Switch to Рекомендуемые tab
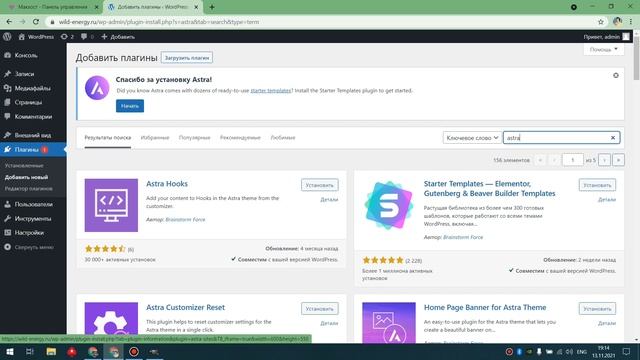The image size is (640, 360). 240,138
